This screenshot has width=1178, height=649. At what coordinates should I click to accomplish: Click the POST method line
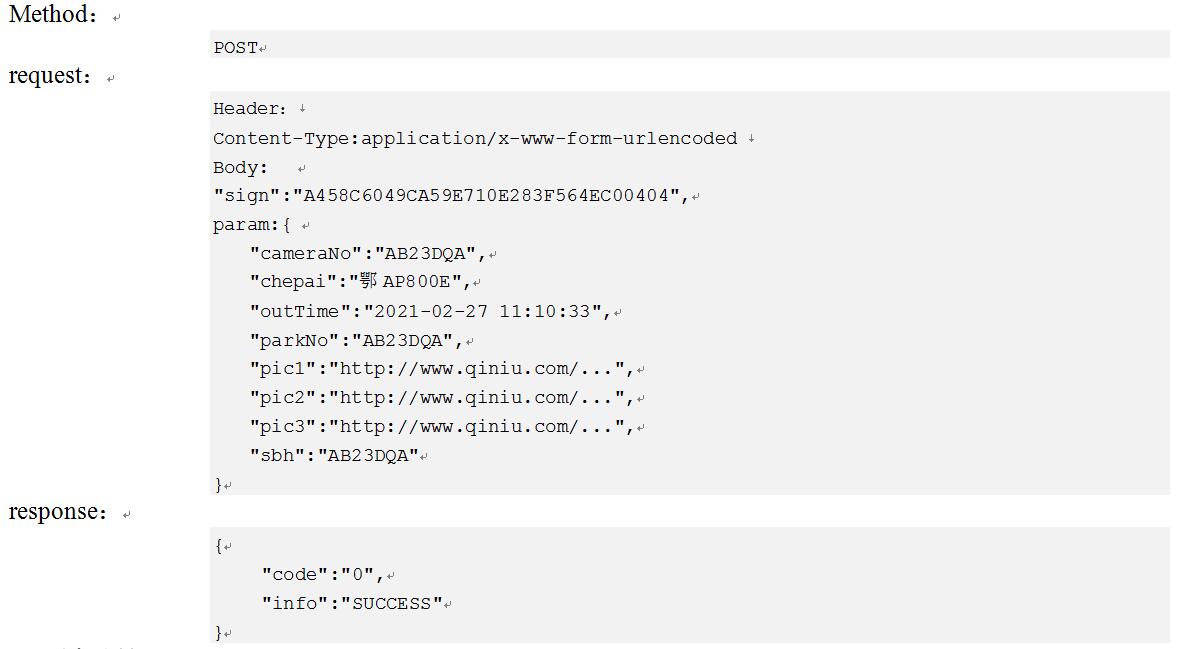tap(235, 47)
